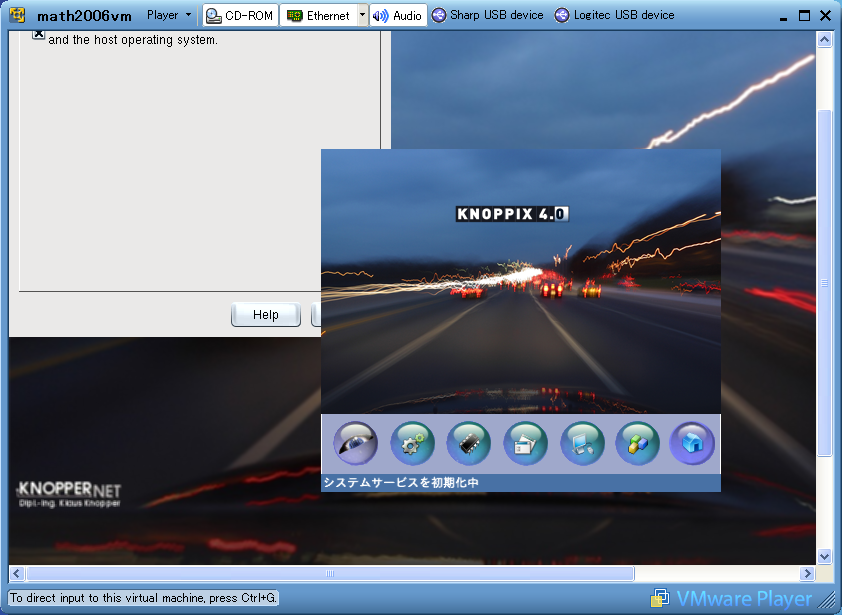Image resolution: width=842 pixels, height=615 pixels.
Task: Click the vertical scrollbar thumb
Action: pos(824,283)
